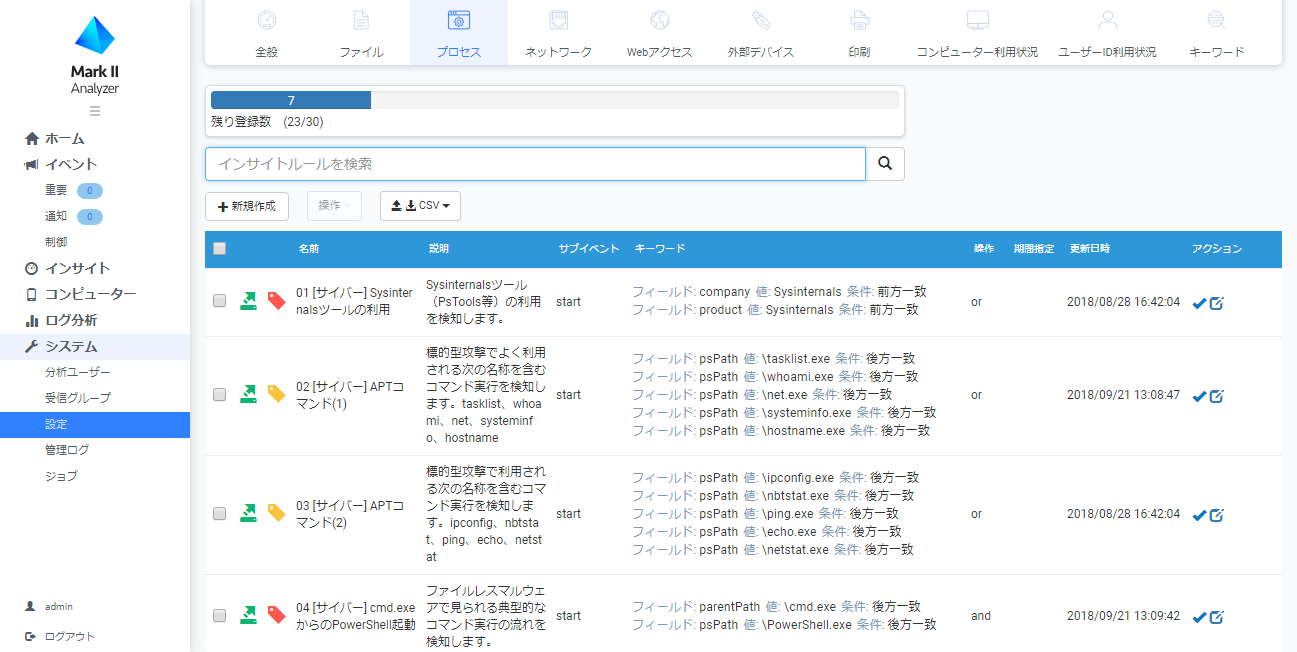This screenshot has width=1297, height=652.
Task: Open 設定 in the sidebar
Action: (x=95, y=424)
